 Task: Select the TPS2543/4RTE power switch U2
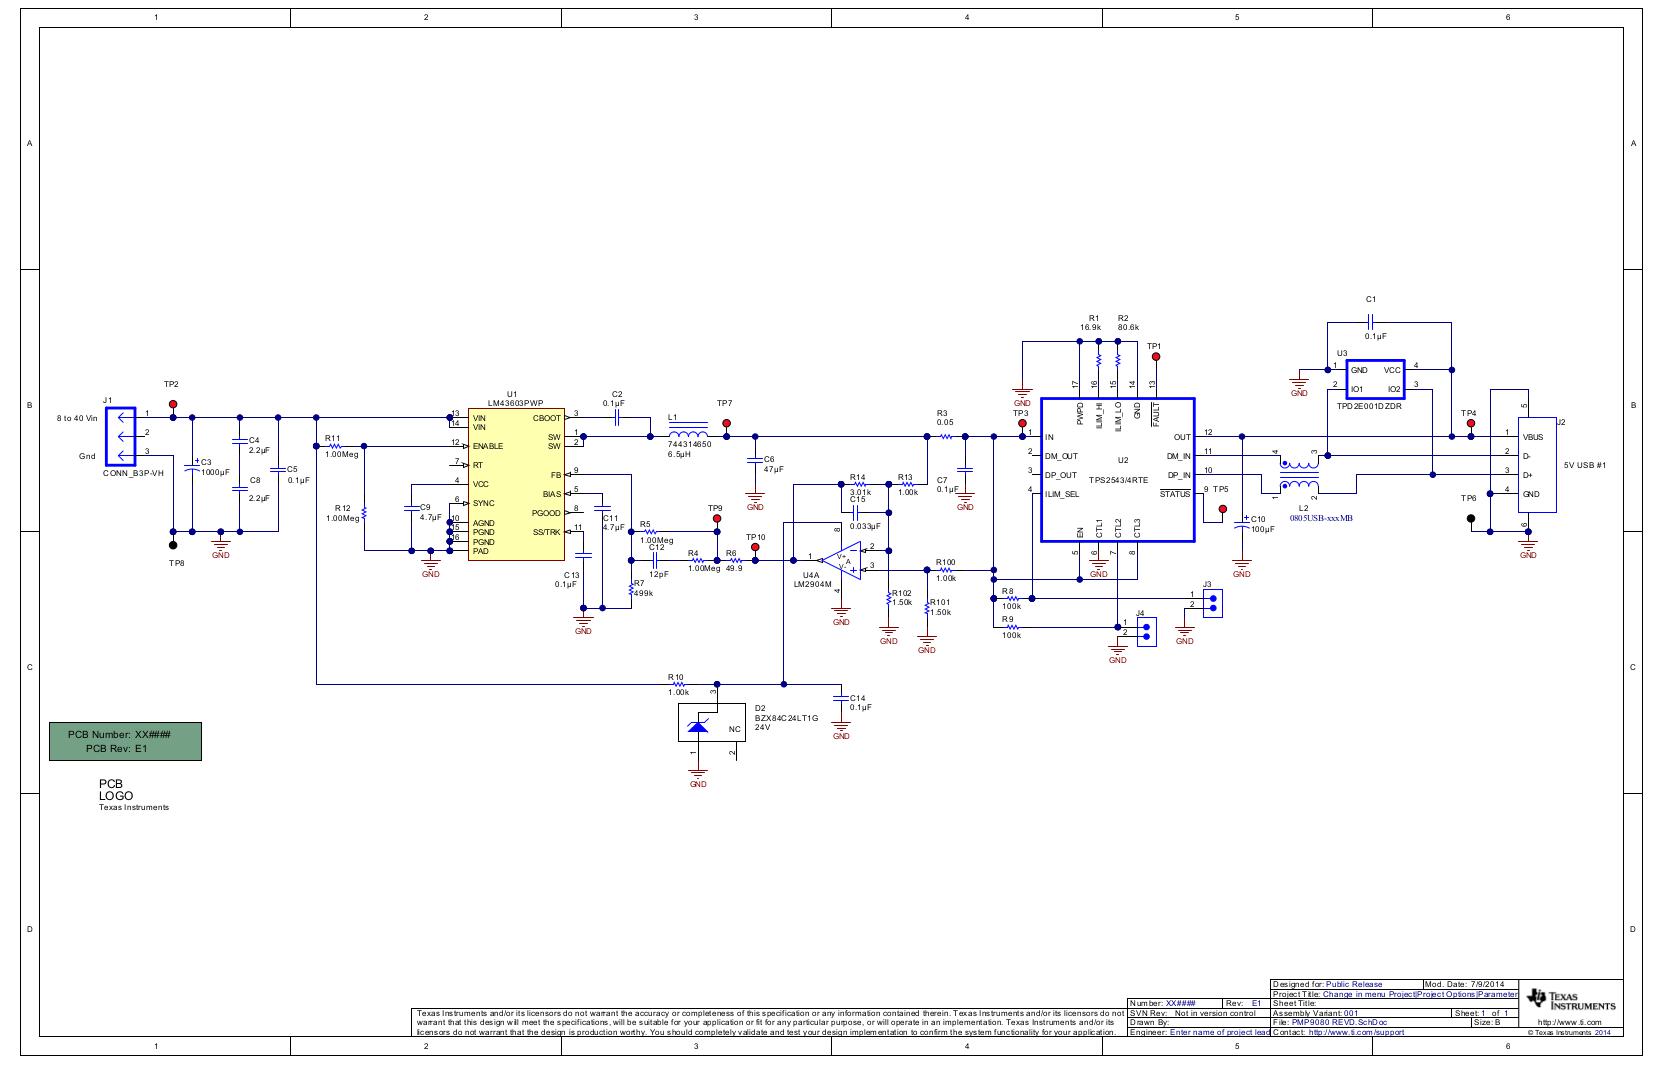[x=1117, y=470]
